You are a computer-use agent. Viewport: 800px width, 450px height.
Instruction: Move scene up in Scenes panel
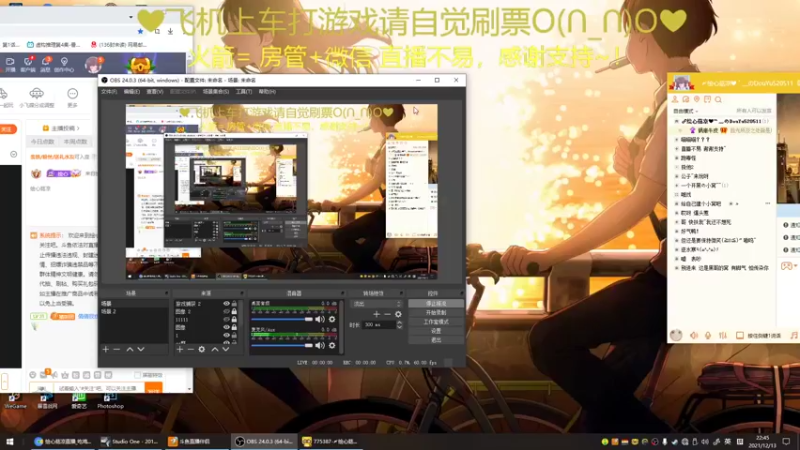(130, 349)
